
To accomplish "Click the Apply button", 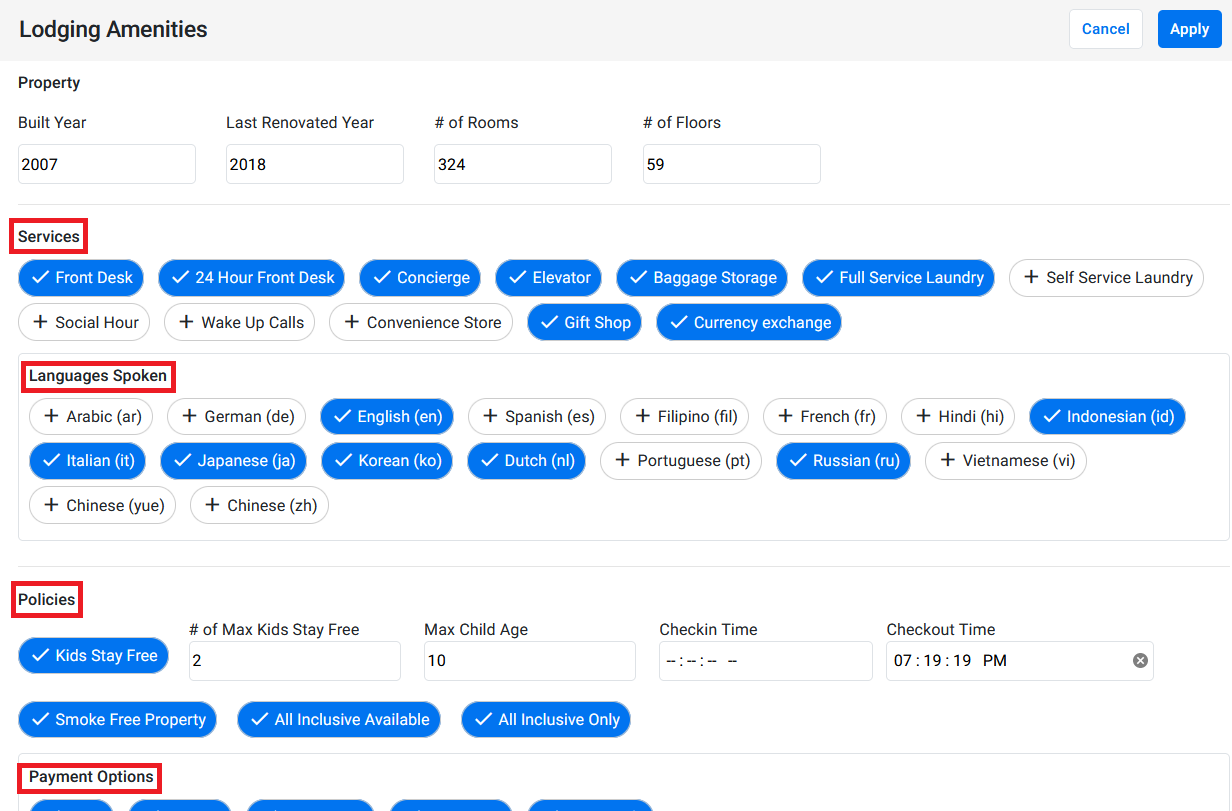I will click(1189, 29).
